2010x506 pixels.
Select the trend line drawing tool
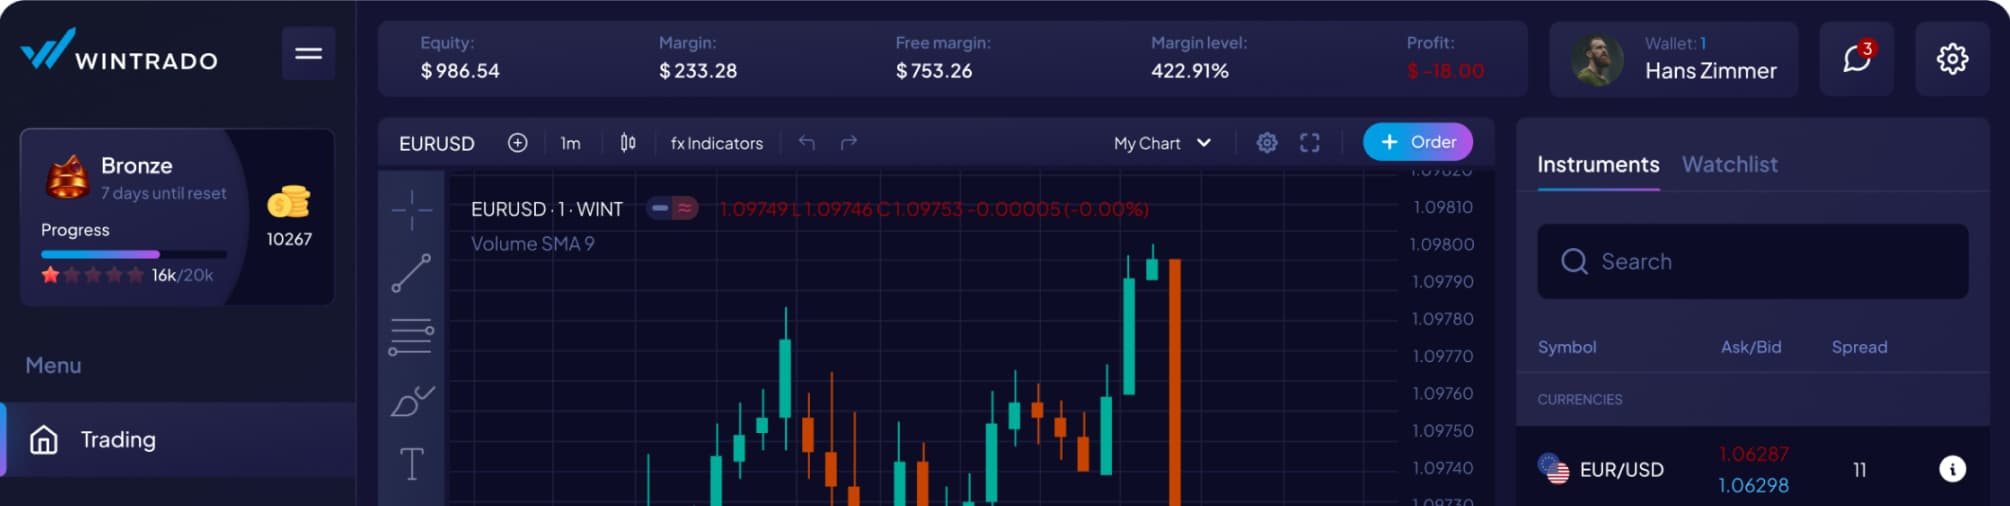[x=411, y=273]
